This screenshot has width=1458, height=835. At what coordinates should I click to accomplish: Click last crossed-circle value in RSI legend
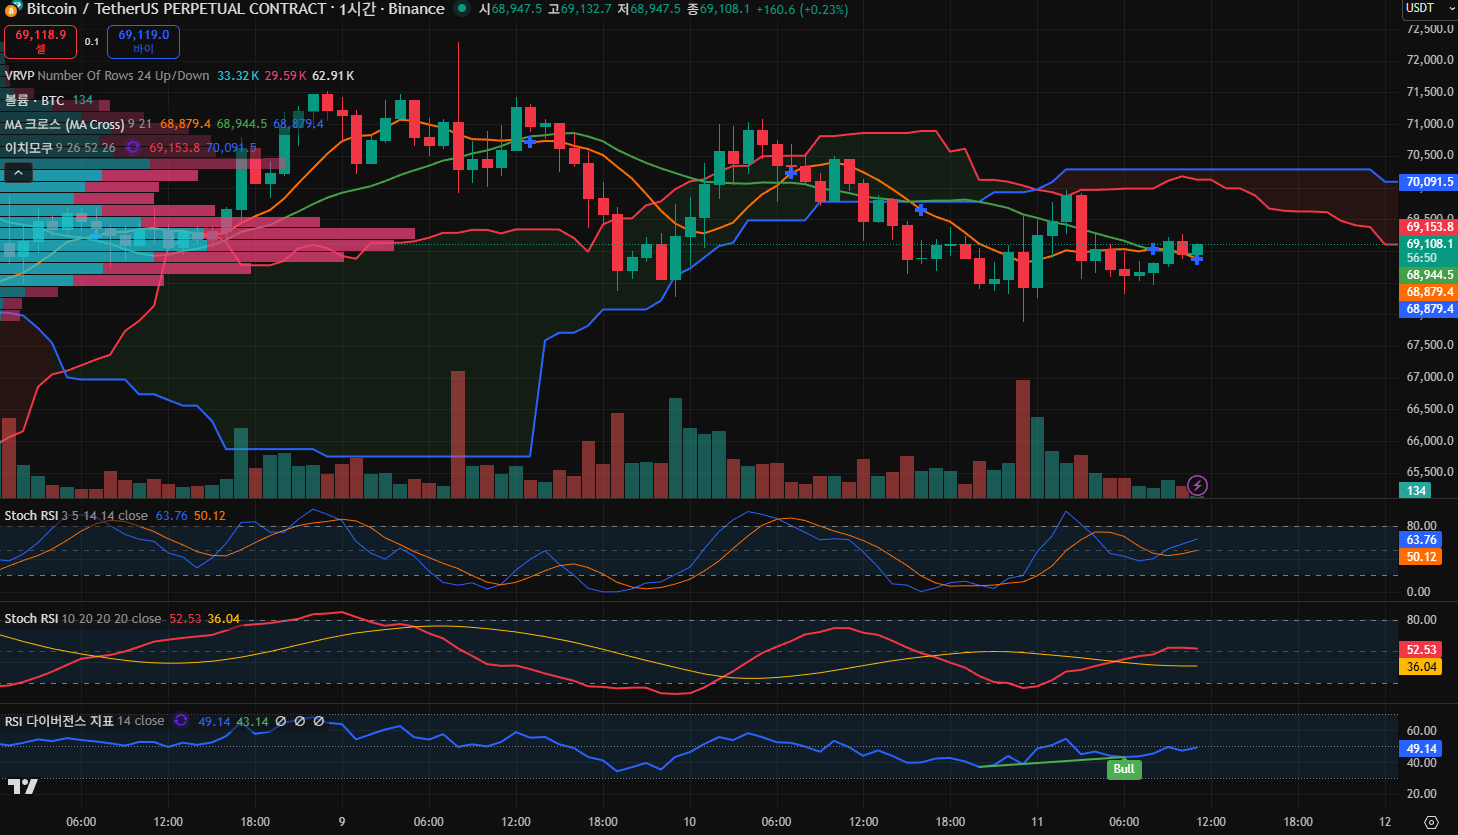coord(319,721)
